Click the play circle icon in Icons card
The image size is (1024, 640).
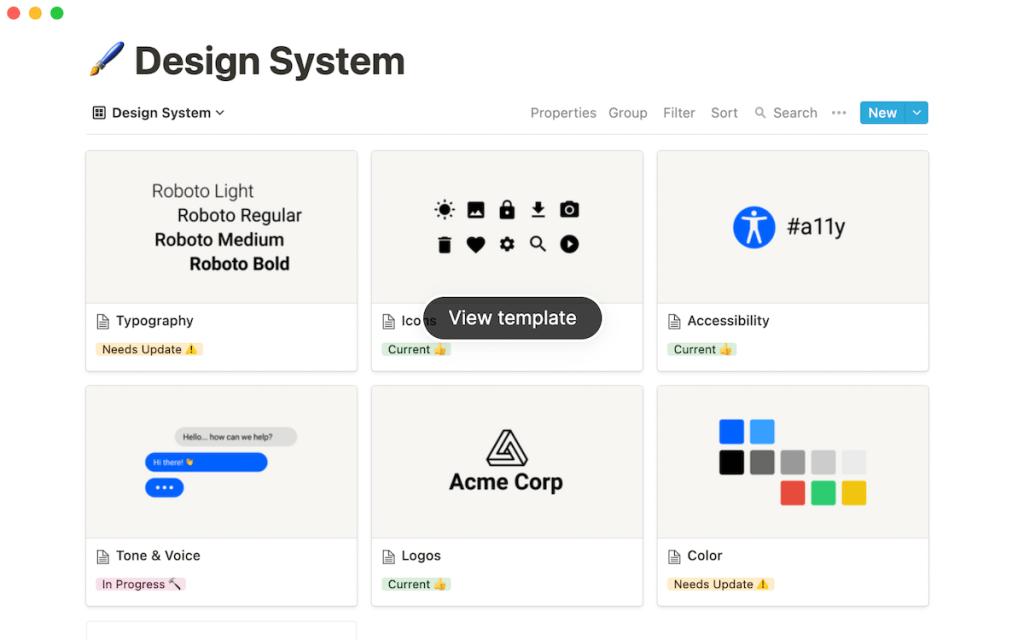[569, 244]
